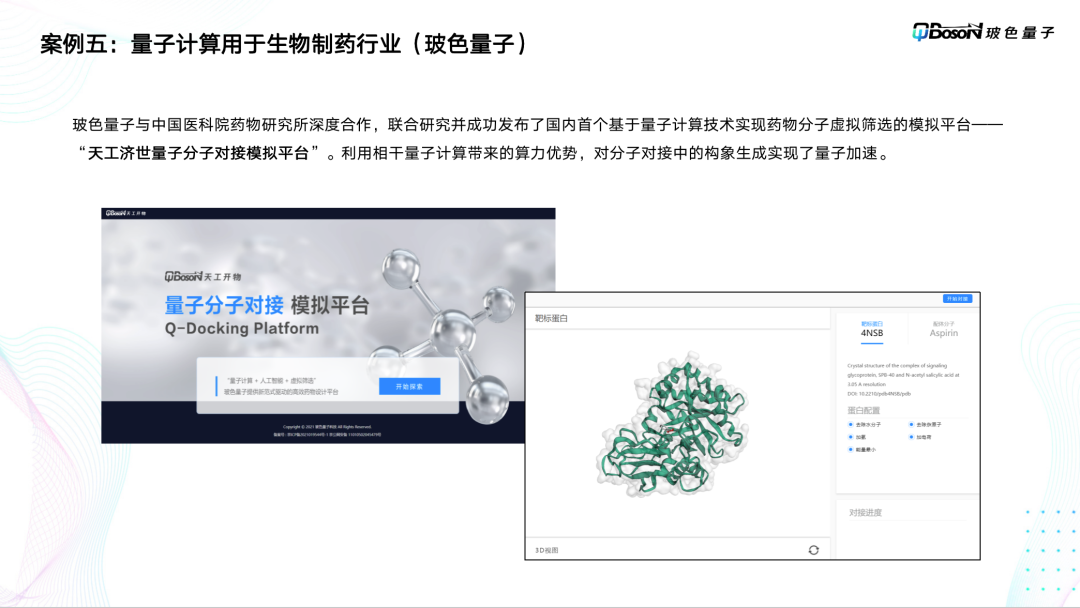
Task: Switch to the Aspirin ligand tab
Action: (x=944, y=330)
